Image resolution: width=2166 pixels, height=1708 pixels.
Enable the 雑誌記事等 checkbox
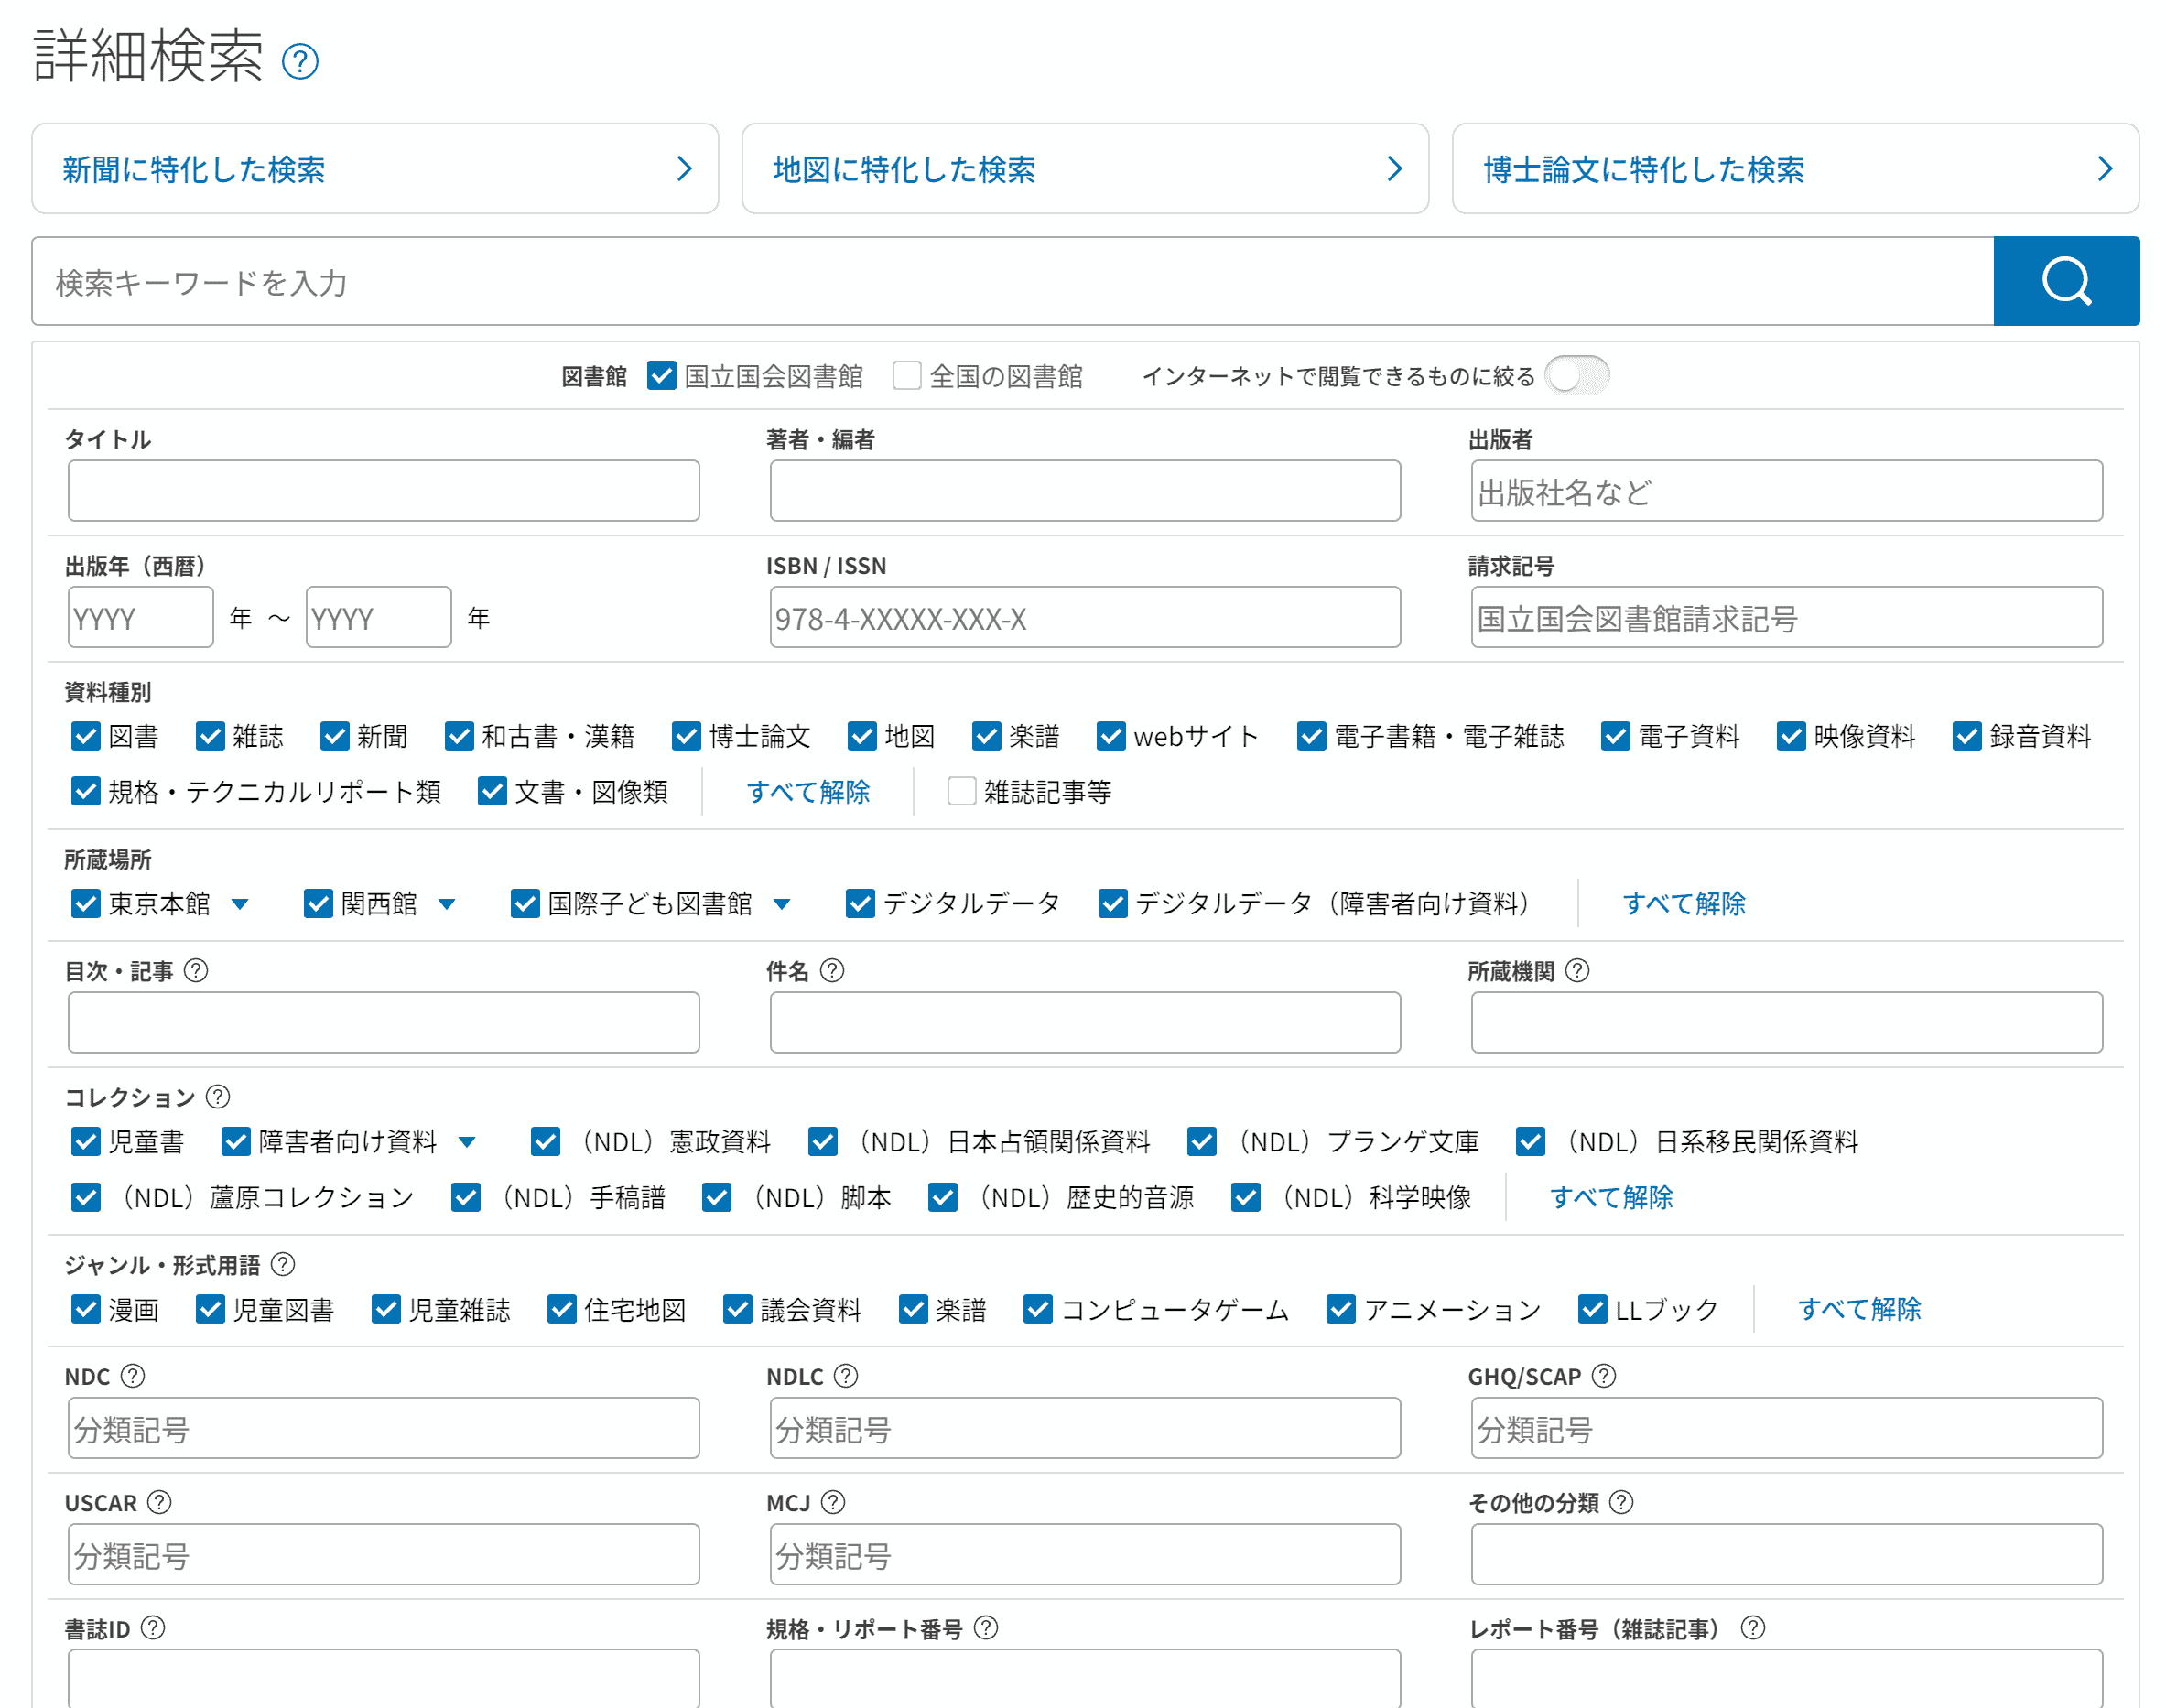coord(961,791)
